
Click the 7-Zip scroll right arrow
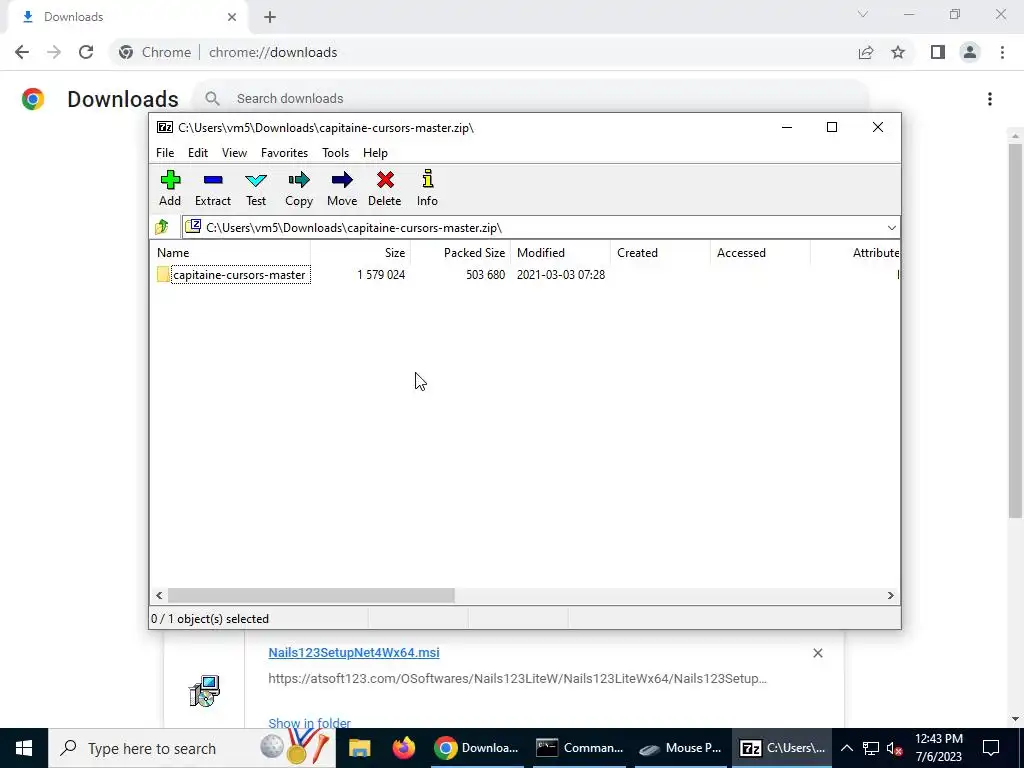click(x=891, y=596)
